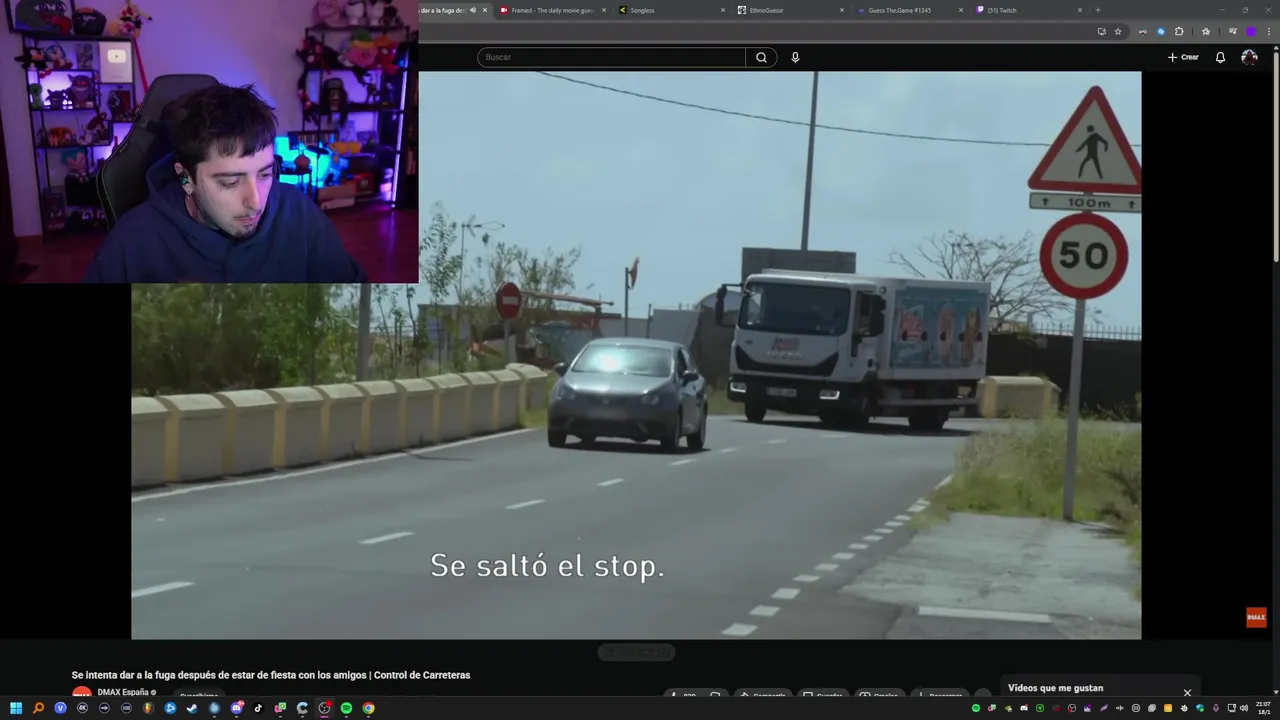Screen dimensions: 1280x720
Task: Open Chrome extensions puzzle icon
Action: [x=1179, y=31]
